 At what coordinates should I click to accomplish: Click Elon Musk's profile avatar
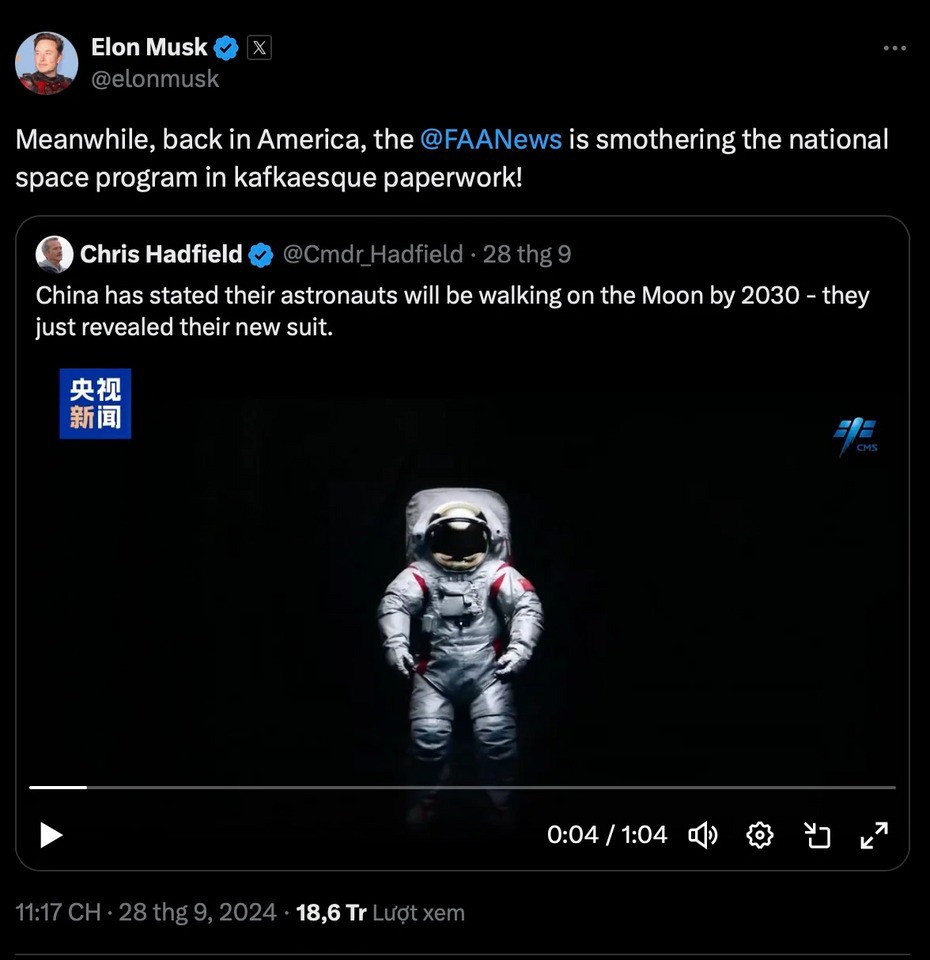pyautogui.click(x=46, y=63)
